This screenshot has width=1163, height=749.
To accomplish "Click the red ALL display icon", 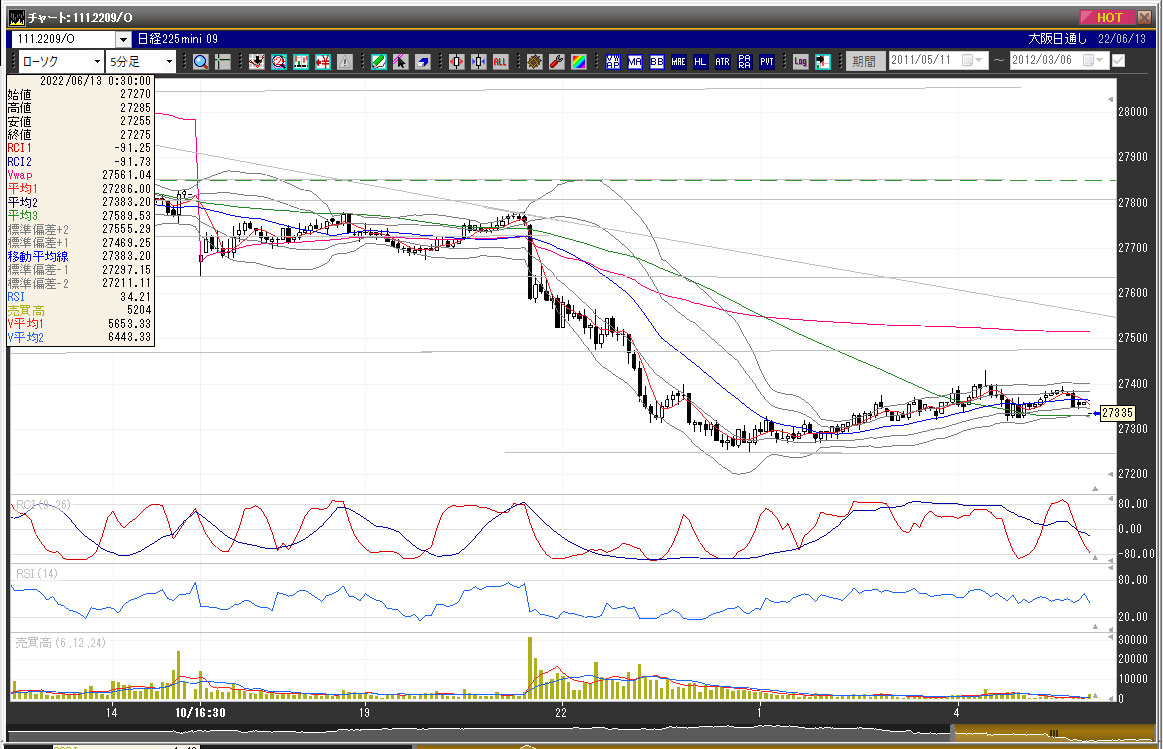I will click(x=500, y=62).
